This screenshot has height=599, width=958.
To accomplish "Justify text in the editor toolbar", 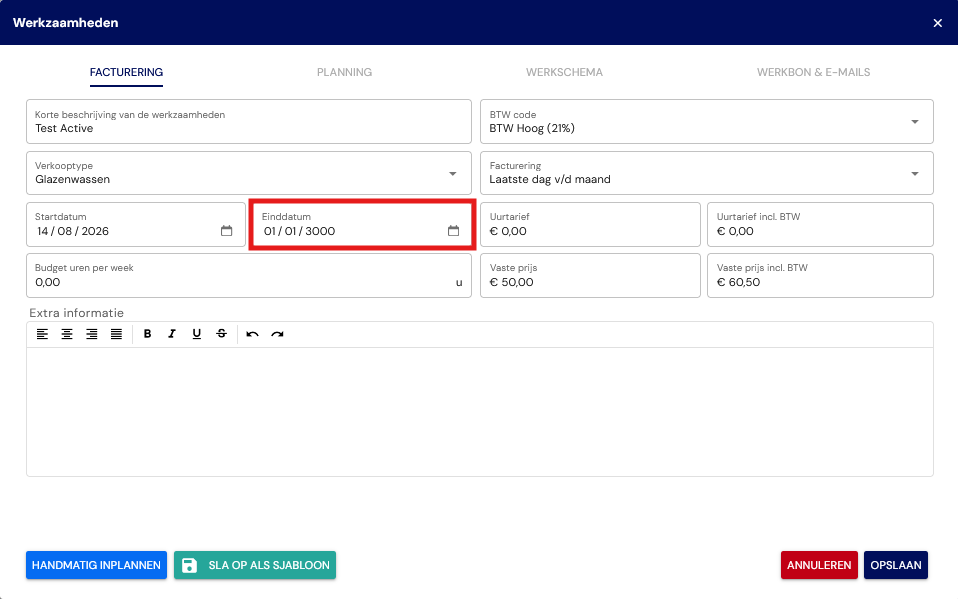I will point(116,334).
